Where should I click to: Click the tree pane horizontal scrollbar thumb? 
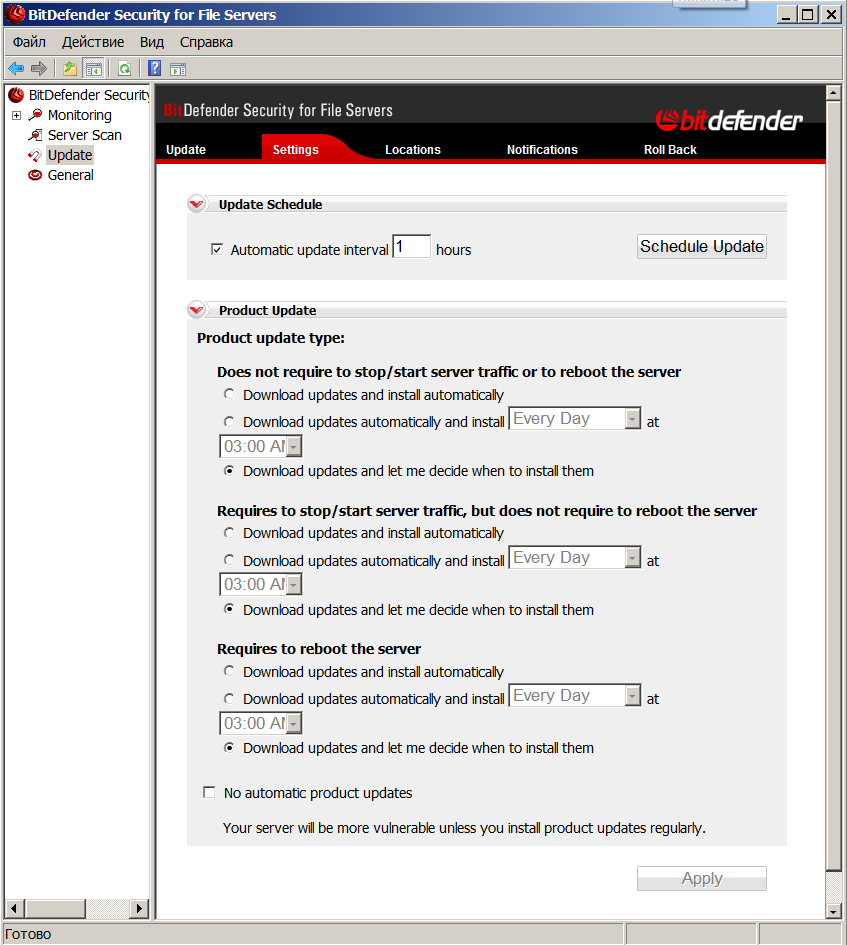(x=55, y=908)
